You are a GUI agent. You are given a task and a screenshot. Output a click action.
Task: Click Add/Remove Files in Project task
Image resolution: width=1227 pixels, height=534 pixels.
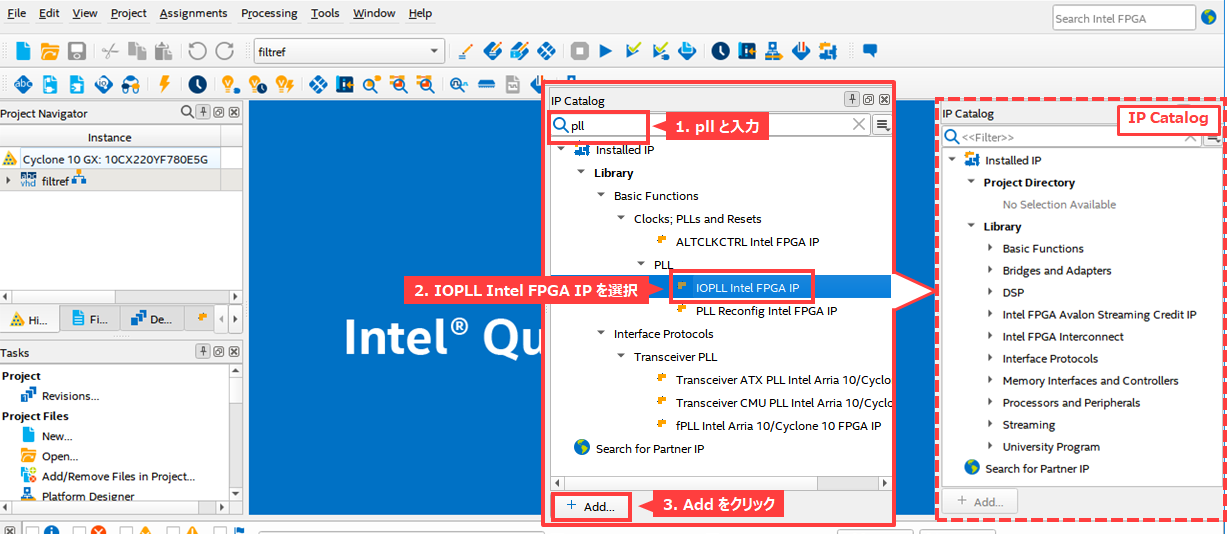tap(118, 477)
